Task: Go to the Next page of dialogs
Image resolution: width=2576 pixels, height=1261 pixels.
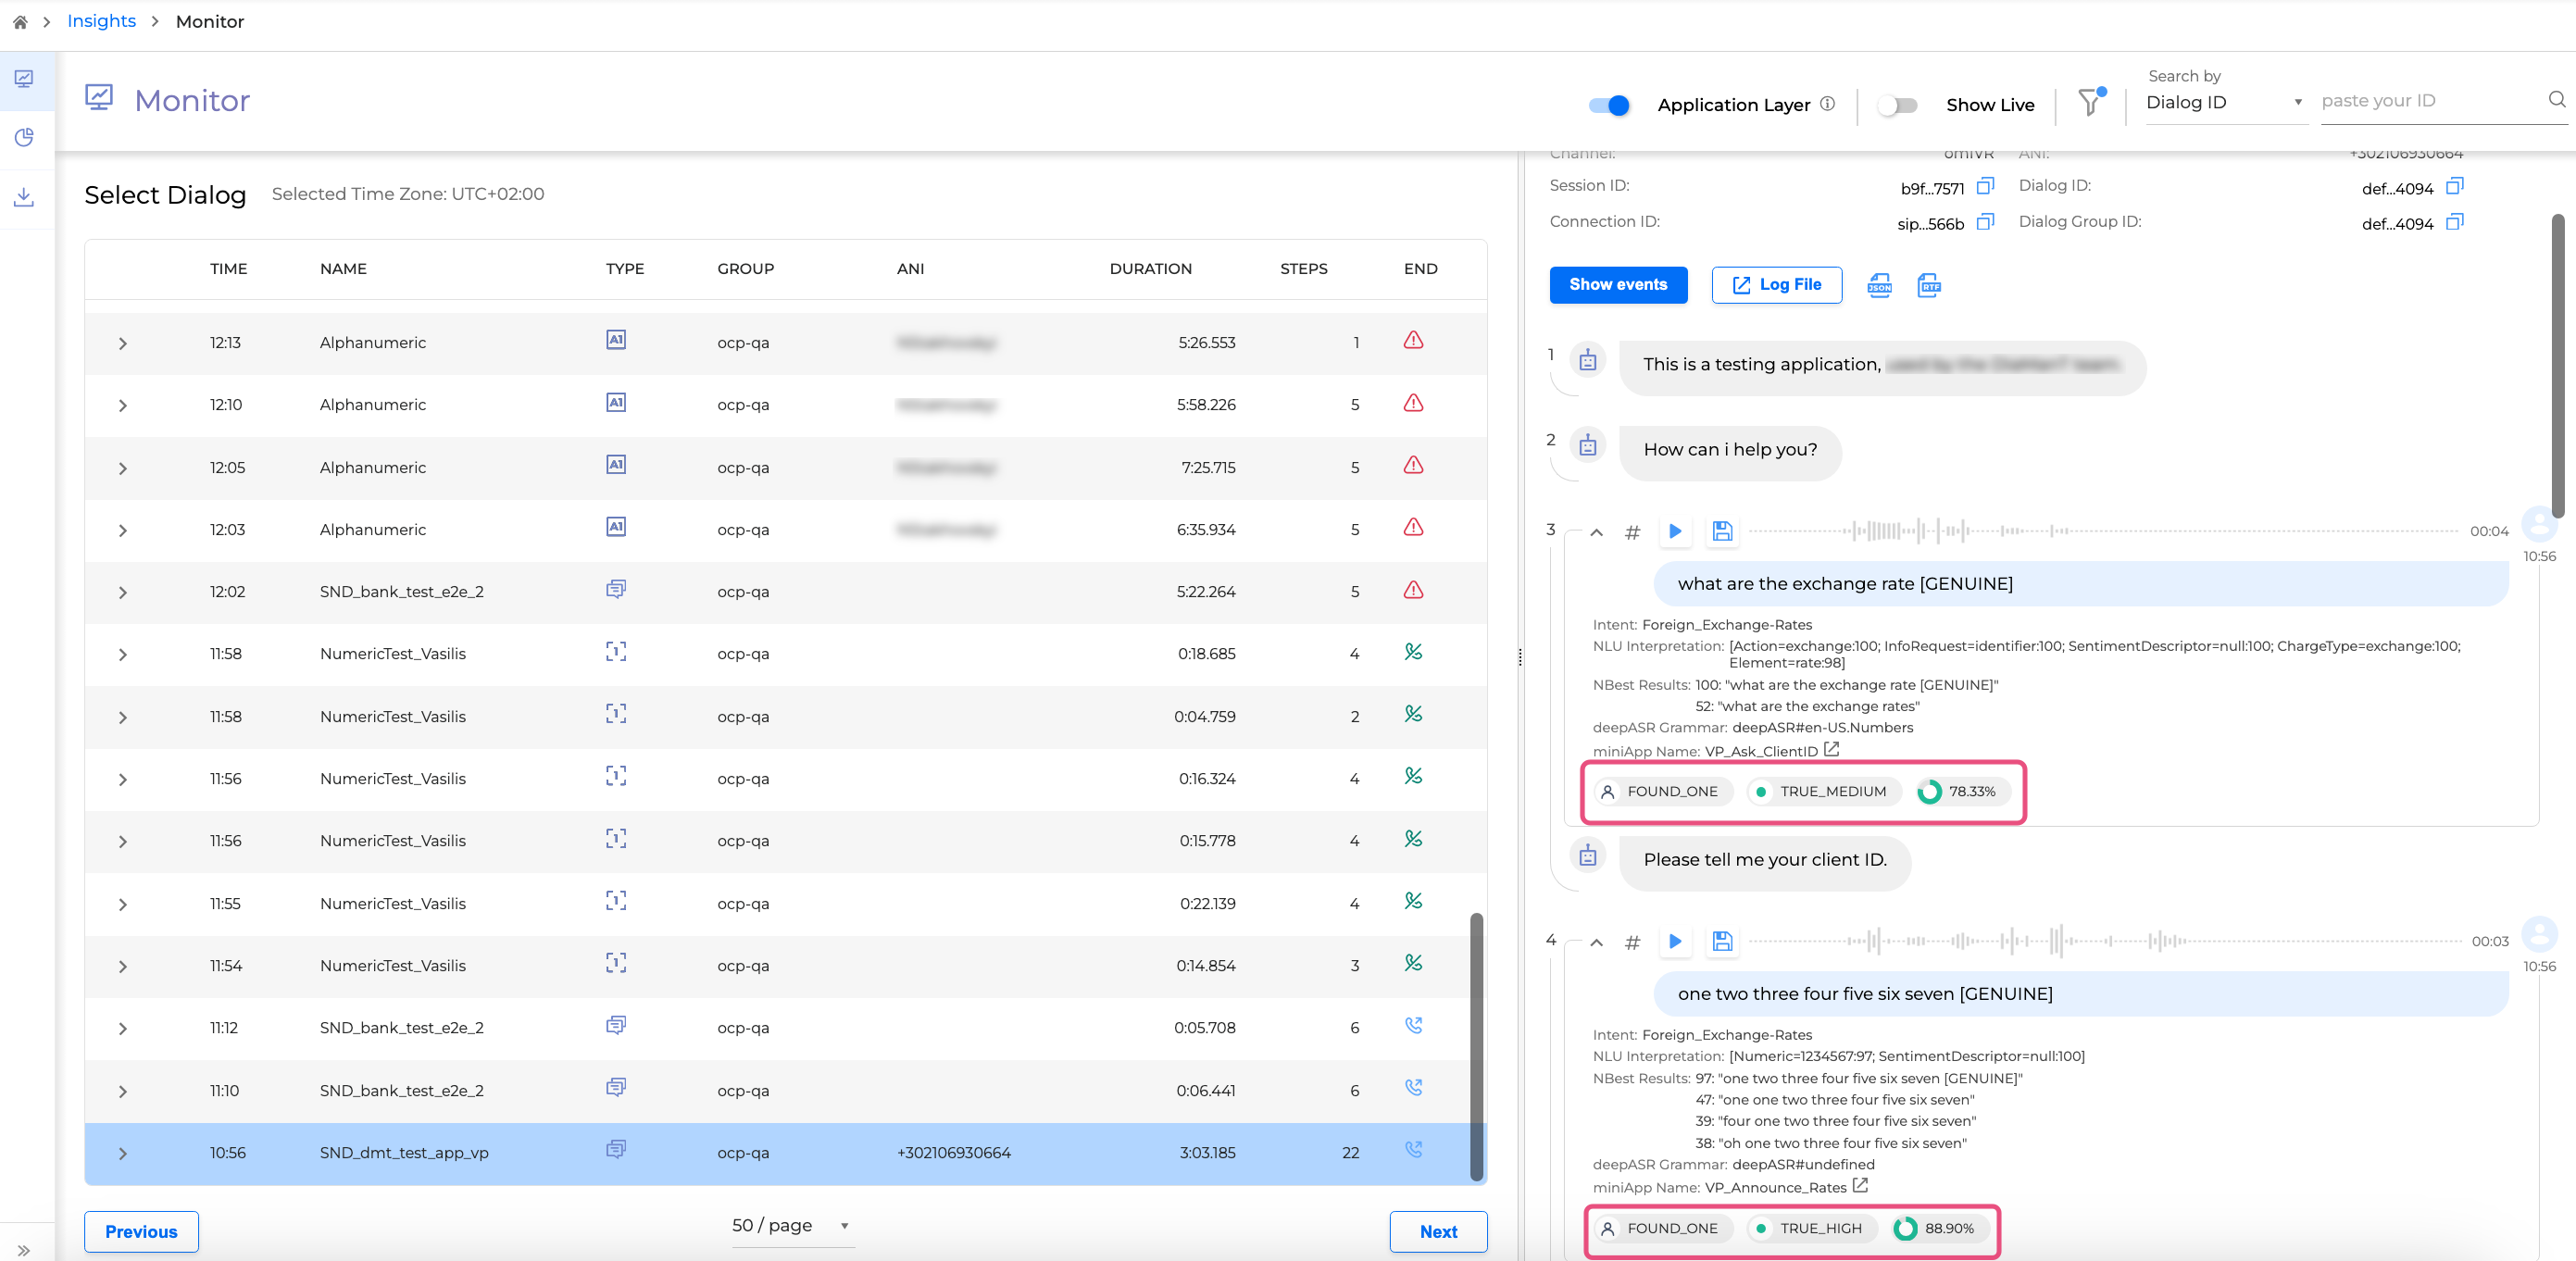Action: tap(1437, 1231)
